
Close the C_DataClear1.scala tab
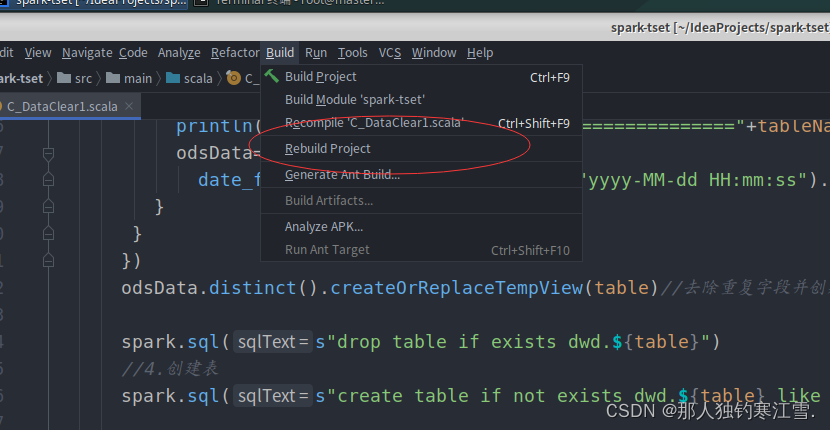[129, 106]
